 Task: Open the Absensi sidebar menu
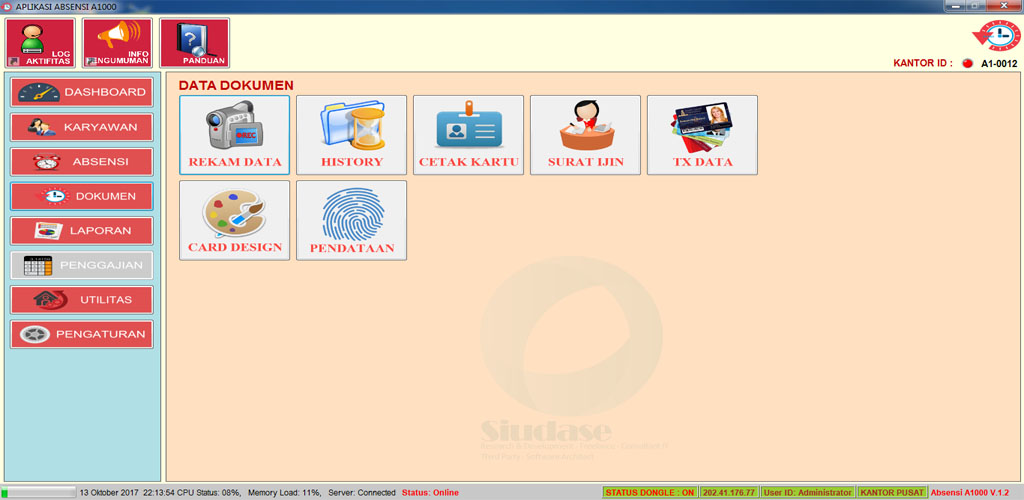tap(82, 162)
